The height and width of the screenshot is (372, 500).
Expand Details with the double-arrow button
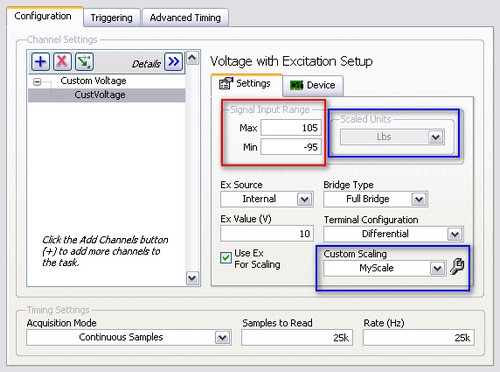coord(174,62)
